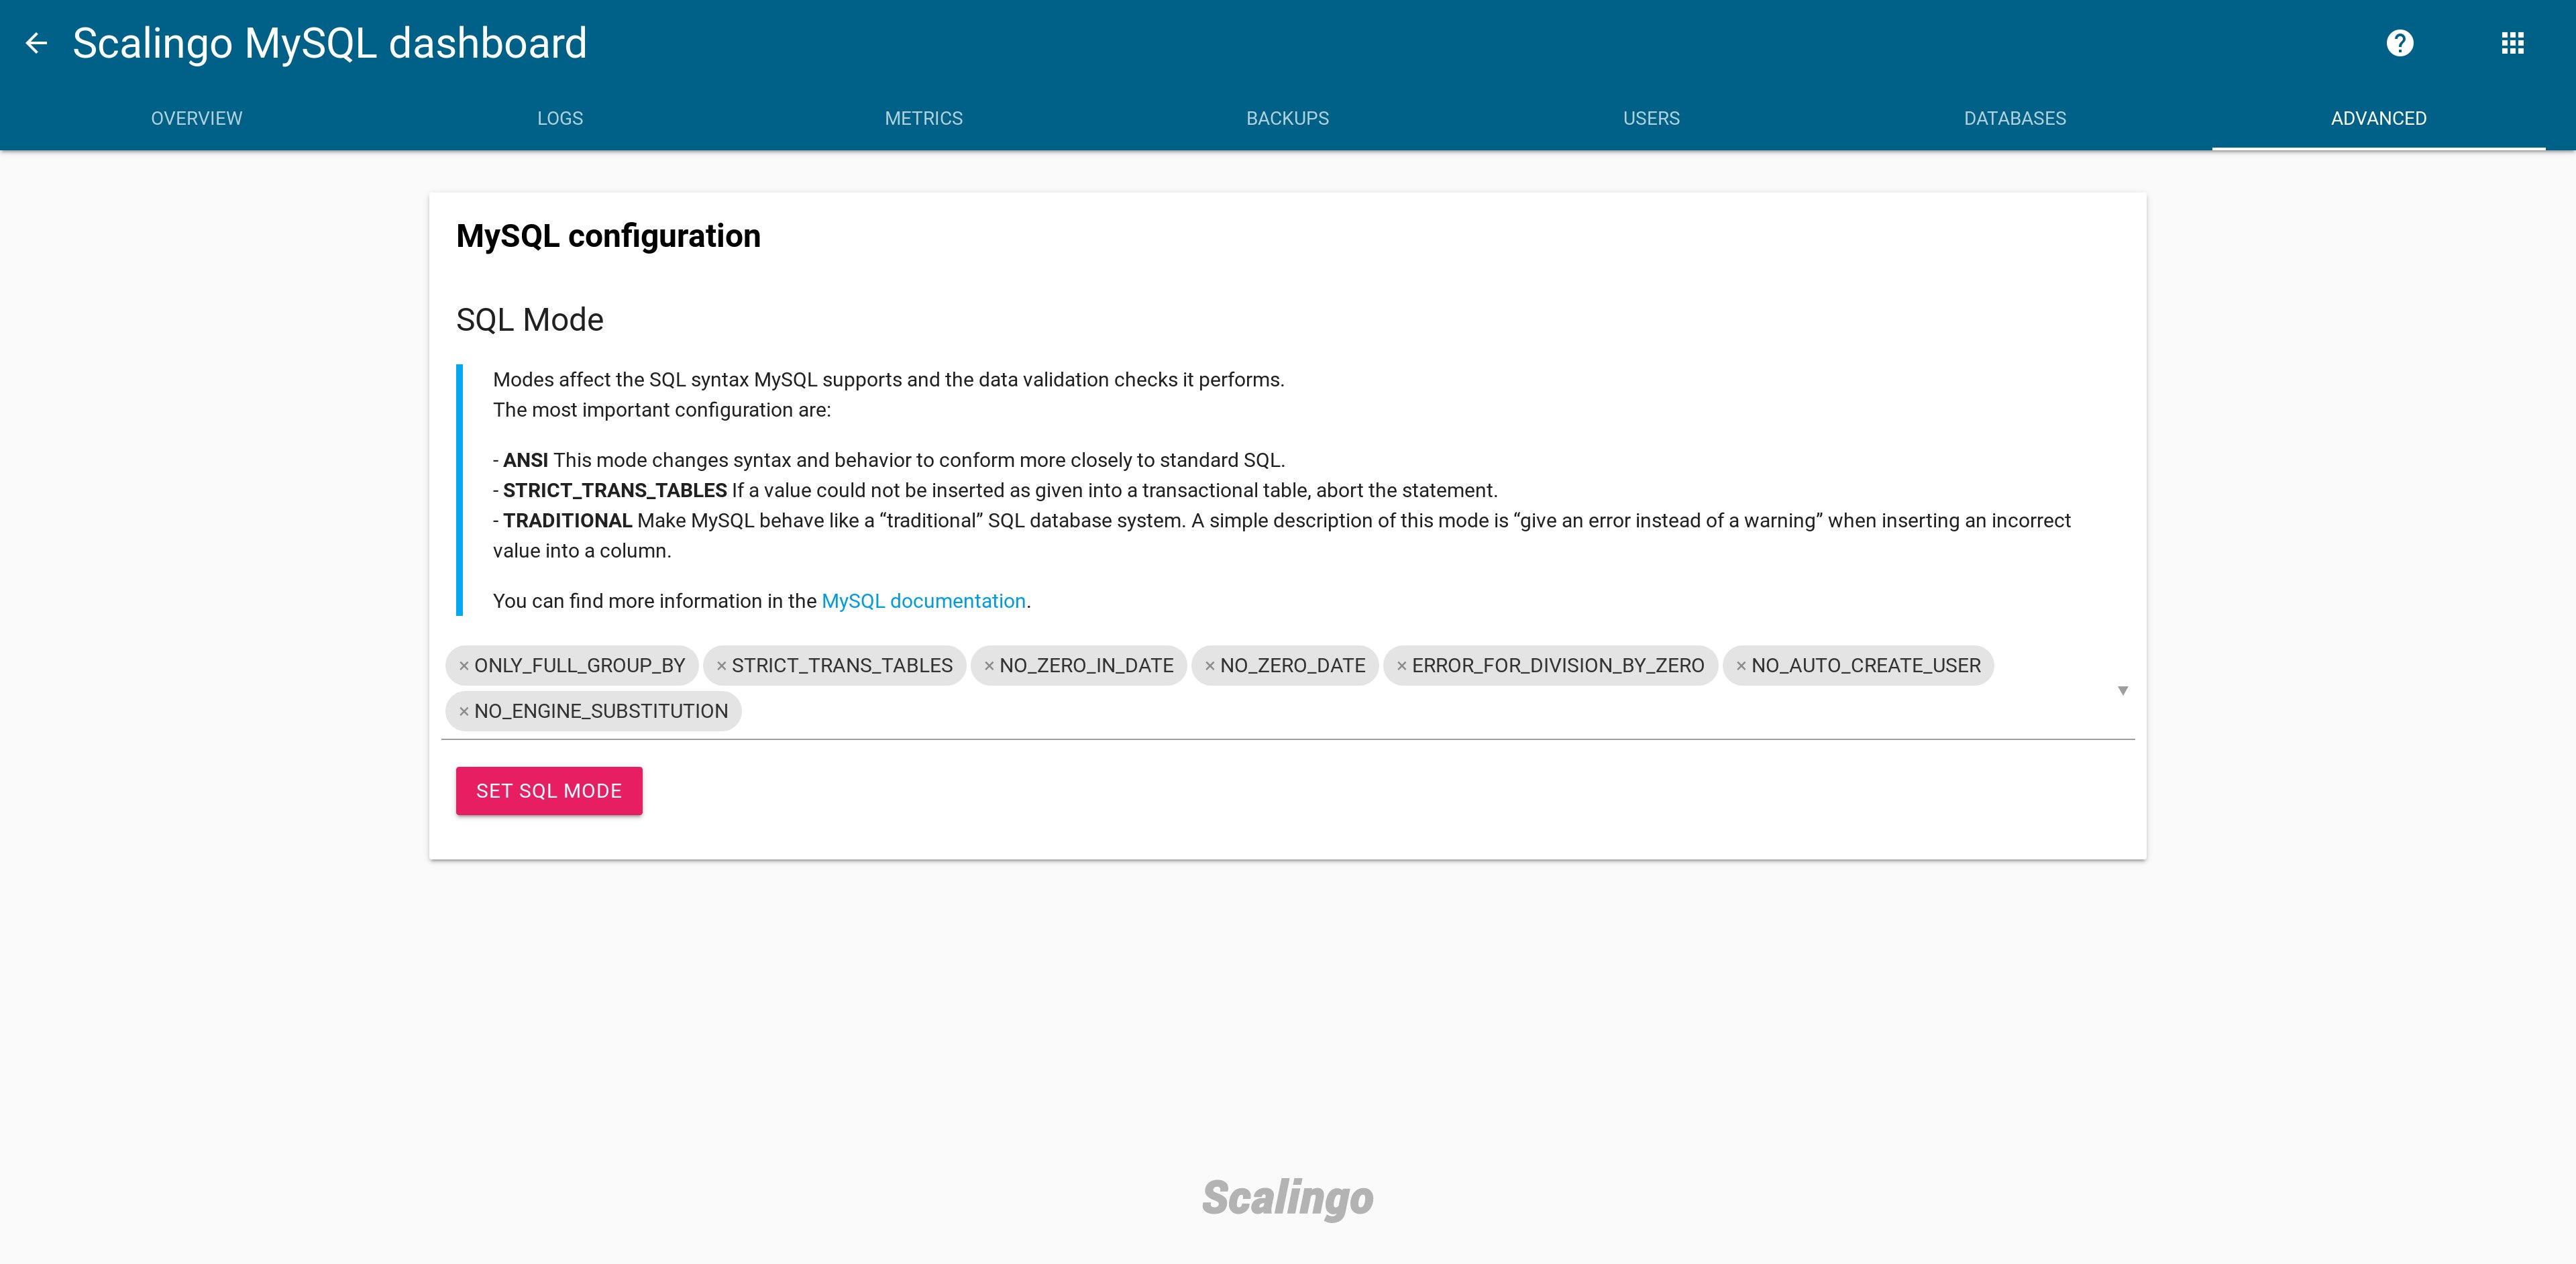2576x1264 pixels.
Task: Switch to the Logs tab
Action: point(560,118)
